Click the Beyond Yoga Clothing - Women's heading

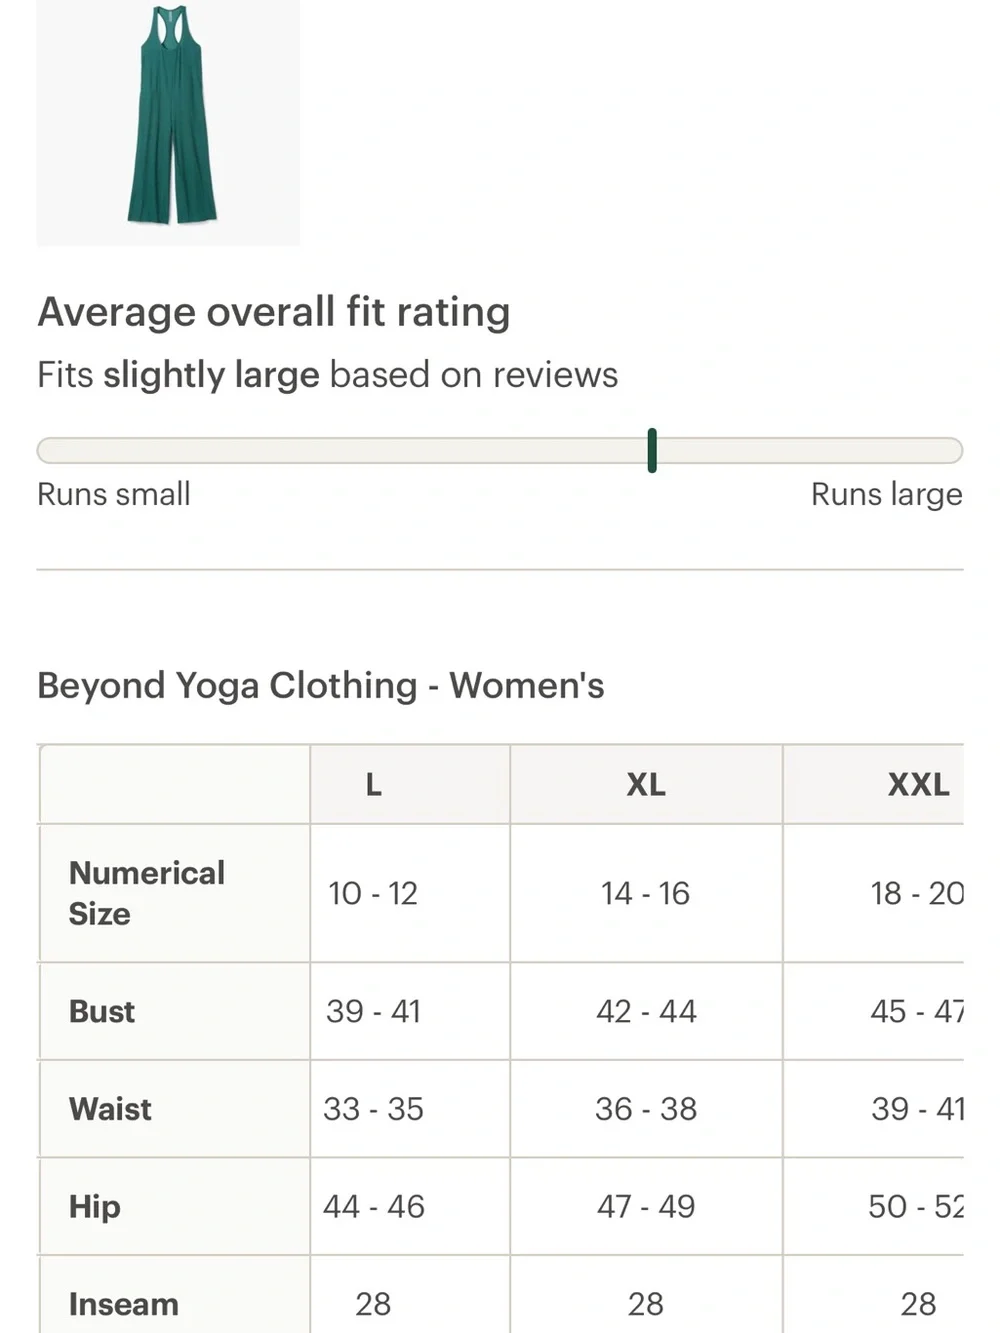321,686
